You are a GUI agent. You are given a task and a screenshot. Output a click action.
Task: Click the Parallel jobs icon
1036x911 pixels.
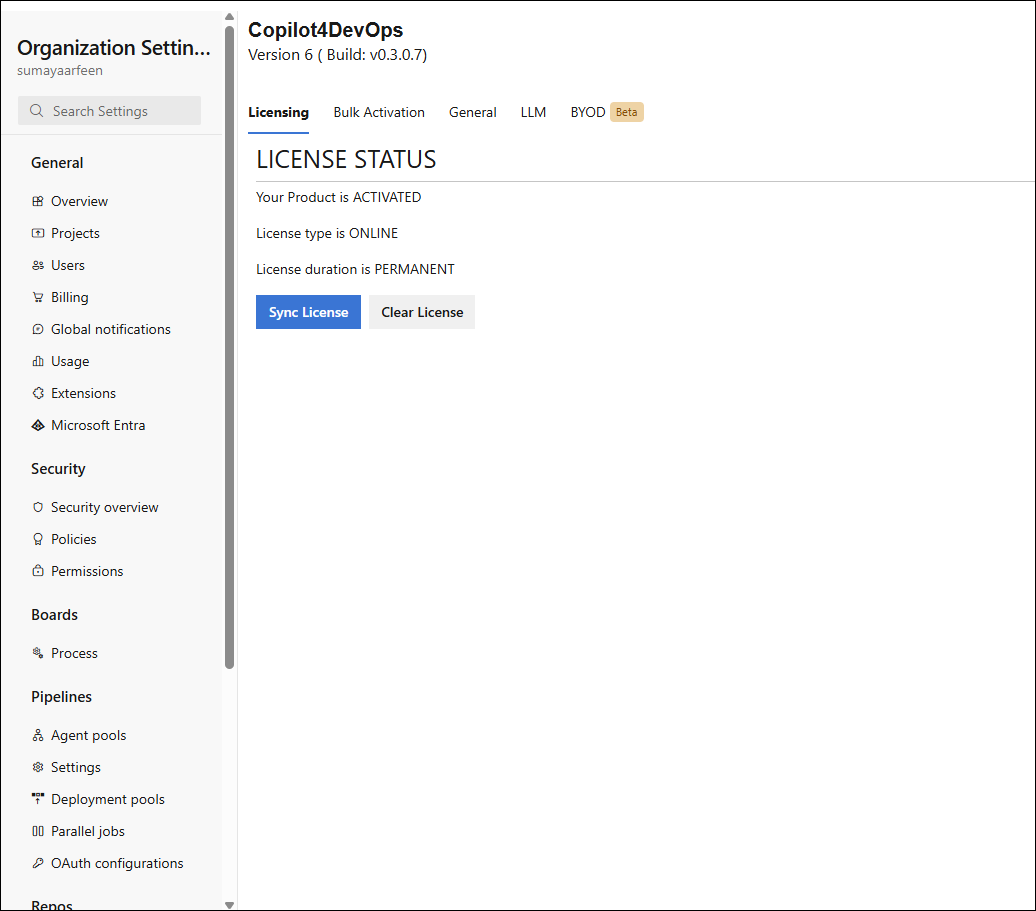point(38,831)
